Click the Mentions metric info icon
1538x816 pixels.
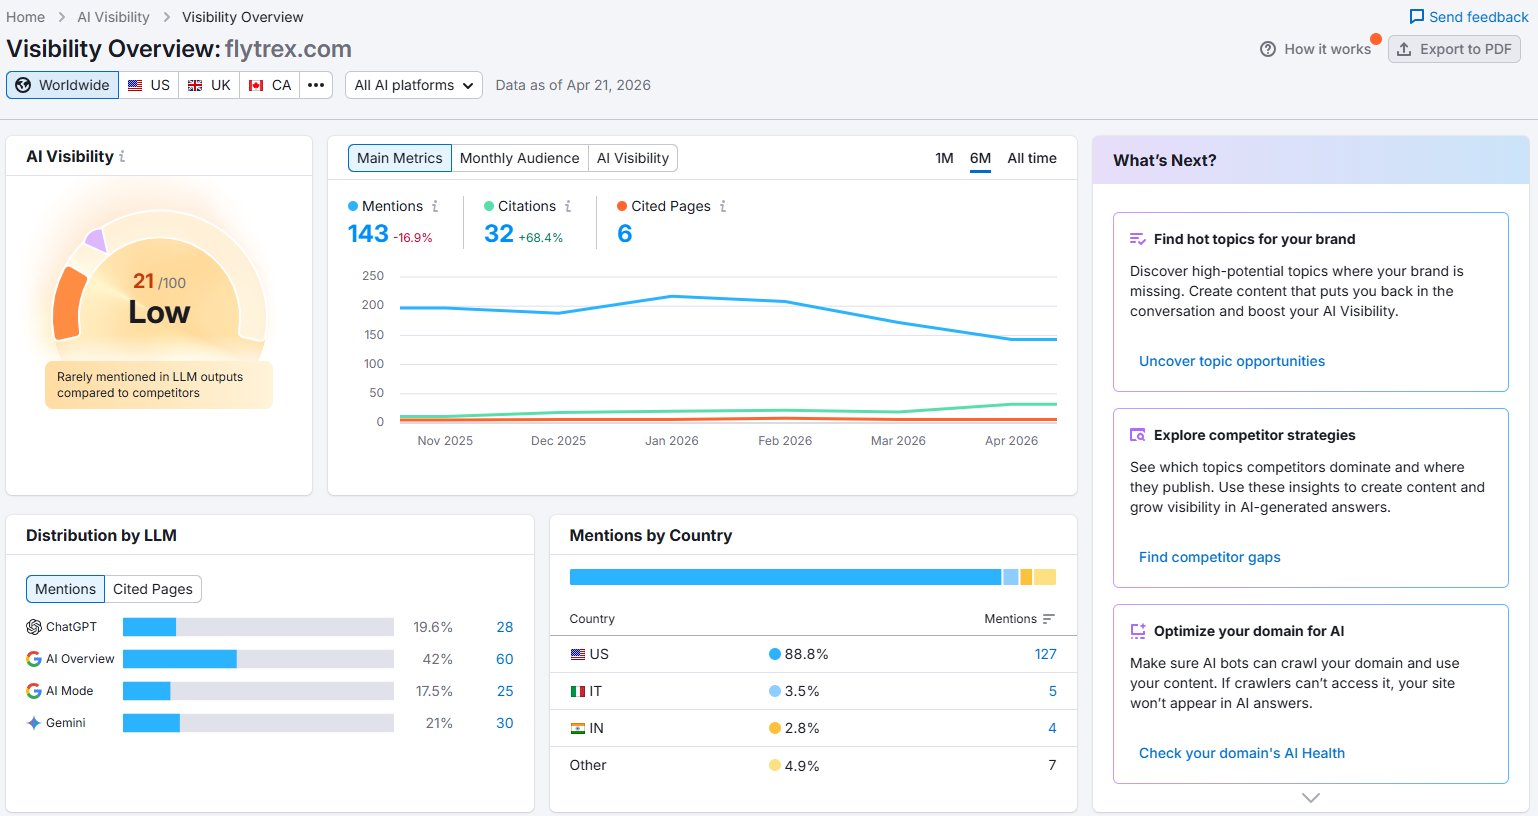pyautogui.click(x=435, y=206)
